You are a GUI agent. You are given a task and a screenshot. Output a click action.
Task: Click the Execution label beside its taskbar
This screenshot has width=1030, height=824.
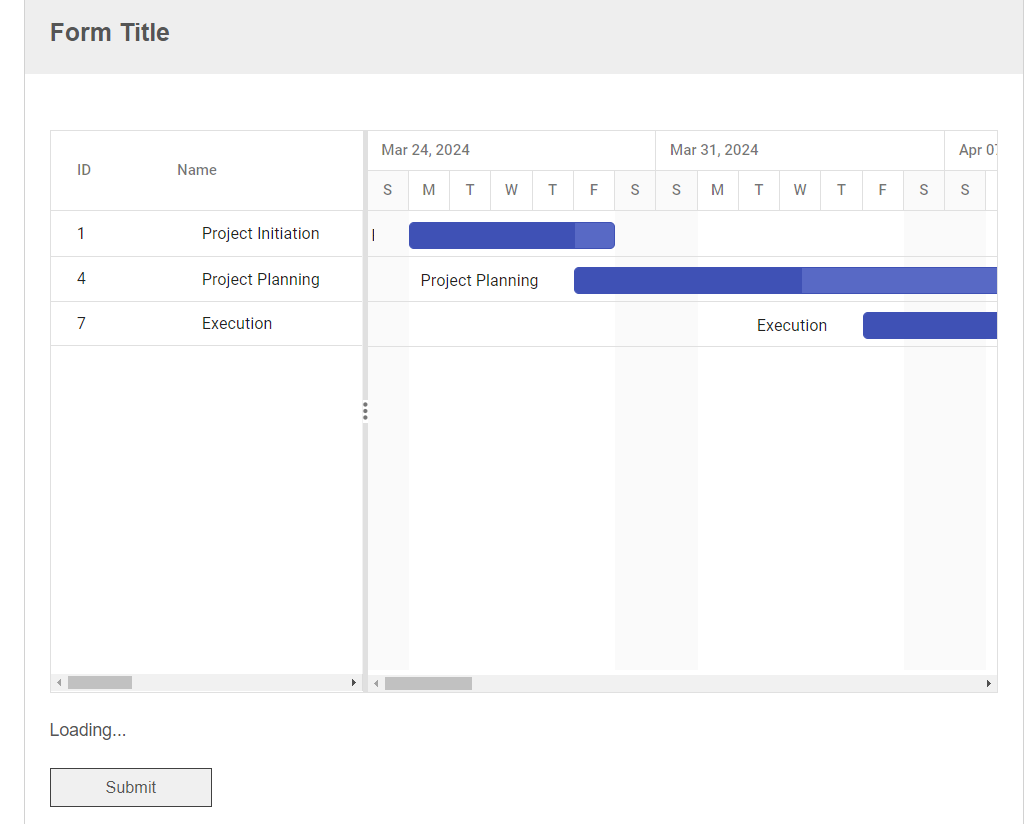pyautogui.click(x=792, y=326)
